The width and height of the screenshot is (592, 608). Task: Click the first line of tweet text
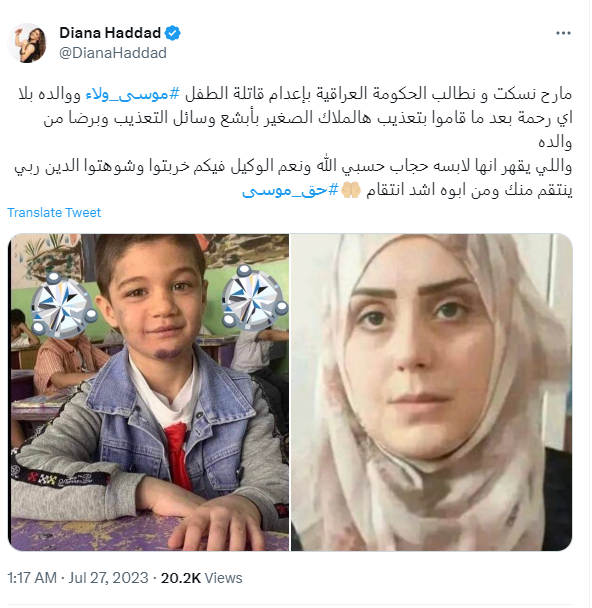click(x=295, y=94)
